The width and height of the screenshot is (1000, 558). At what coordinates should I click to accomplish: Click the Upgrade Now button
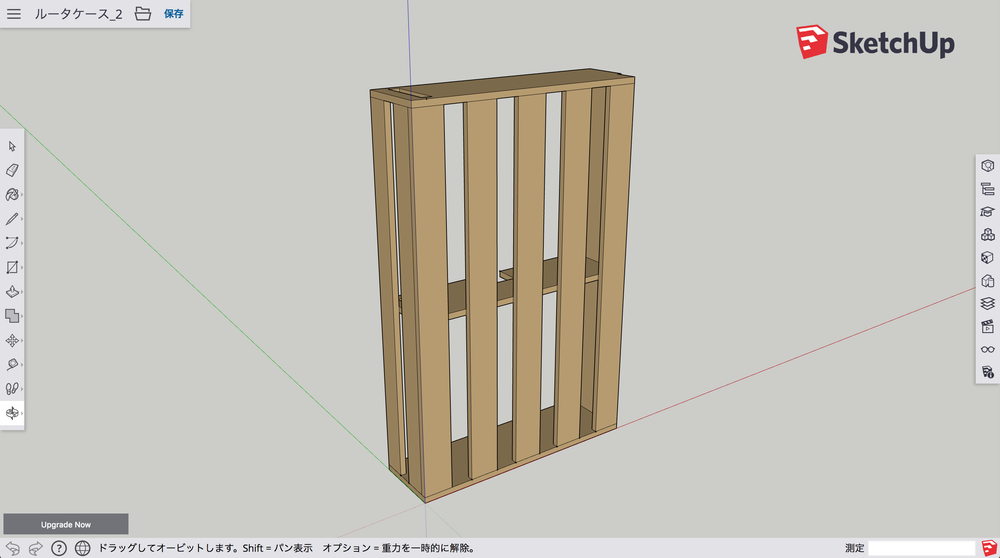(66, 524)
